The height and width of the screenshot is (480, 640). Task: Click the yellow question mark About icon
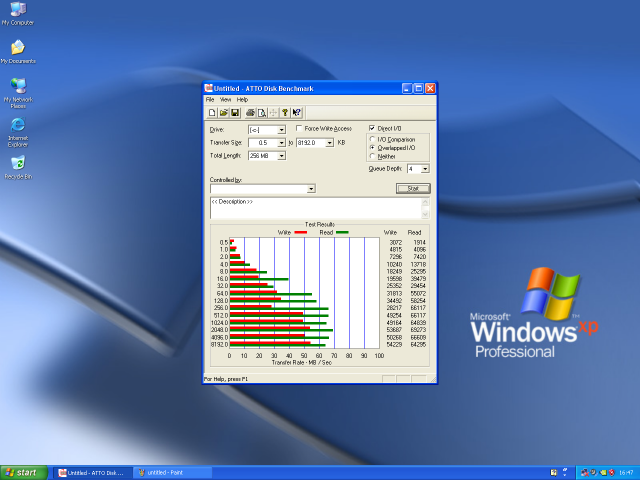[285, 113]
